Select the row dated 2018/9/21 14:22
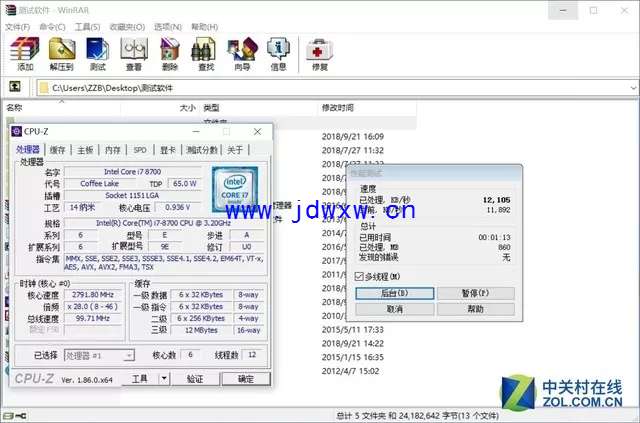640x423 pixels. coord(353,343)
